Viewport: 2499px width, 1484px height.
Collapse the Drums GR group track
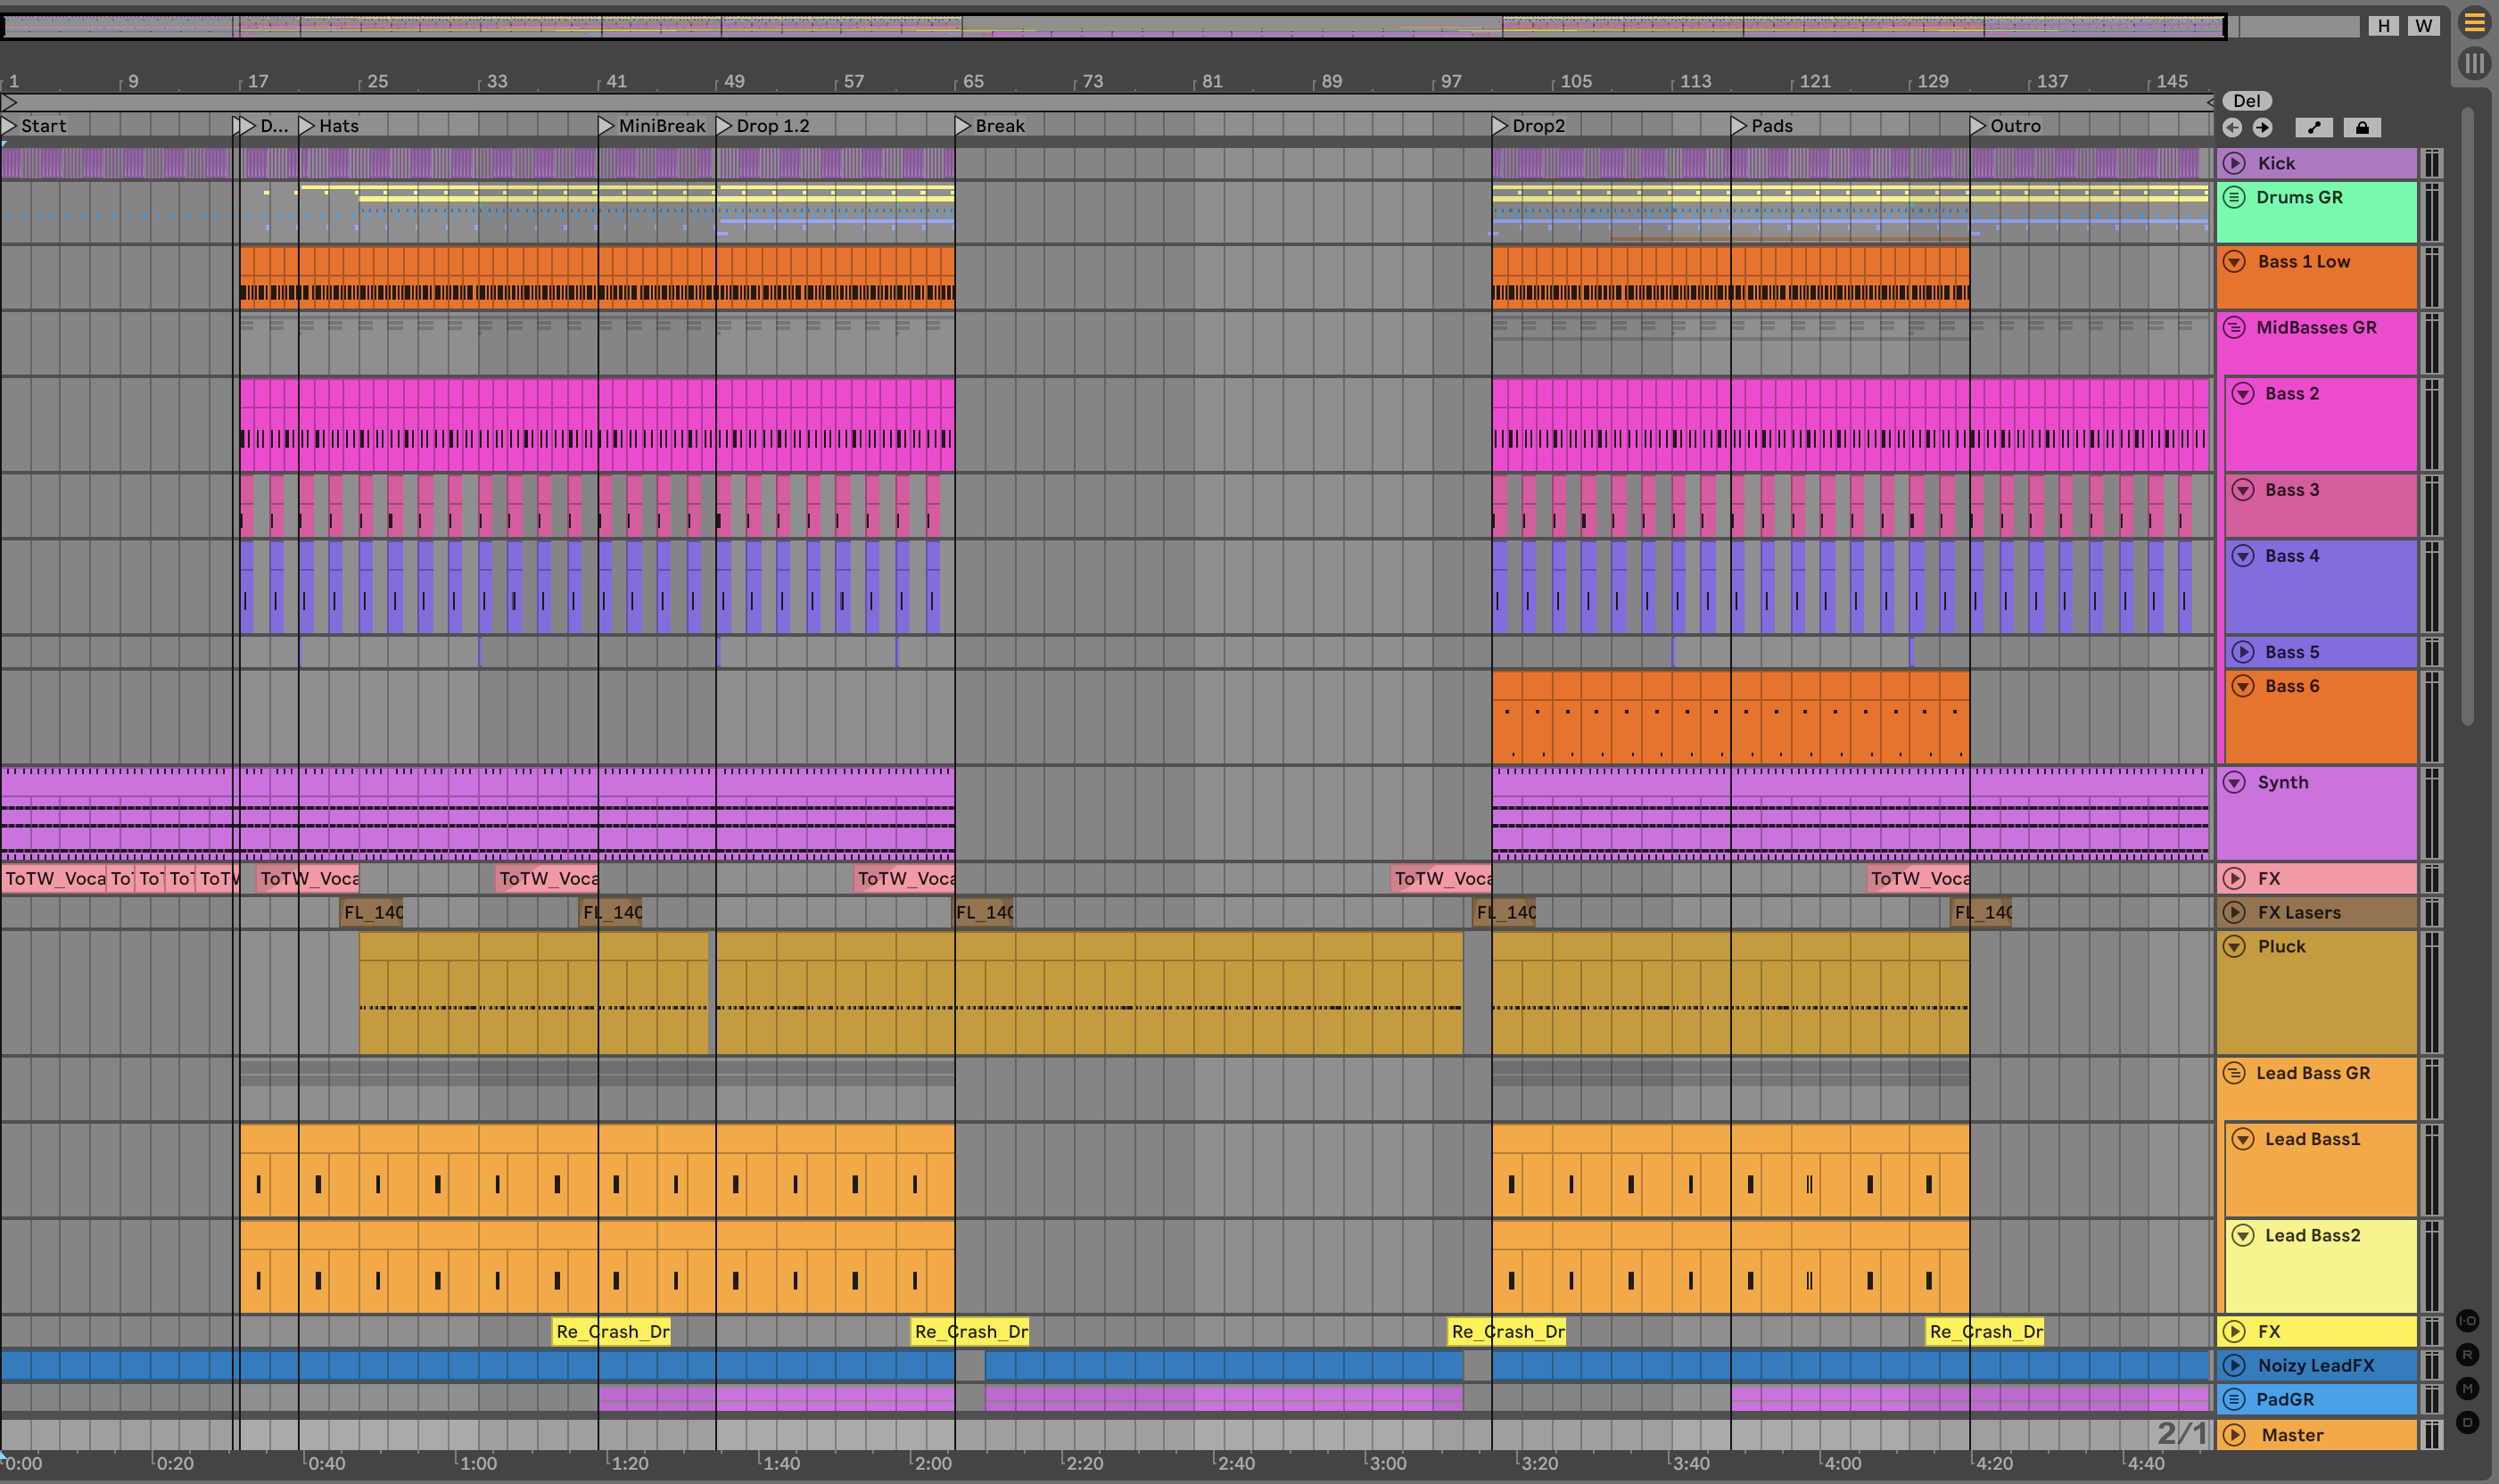point(2235,197)
